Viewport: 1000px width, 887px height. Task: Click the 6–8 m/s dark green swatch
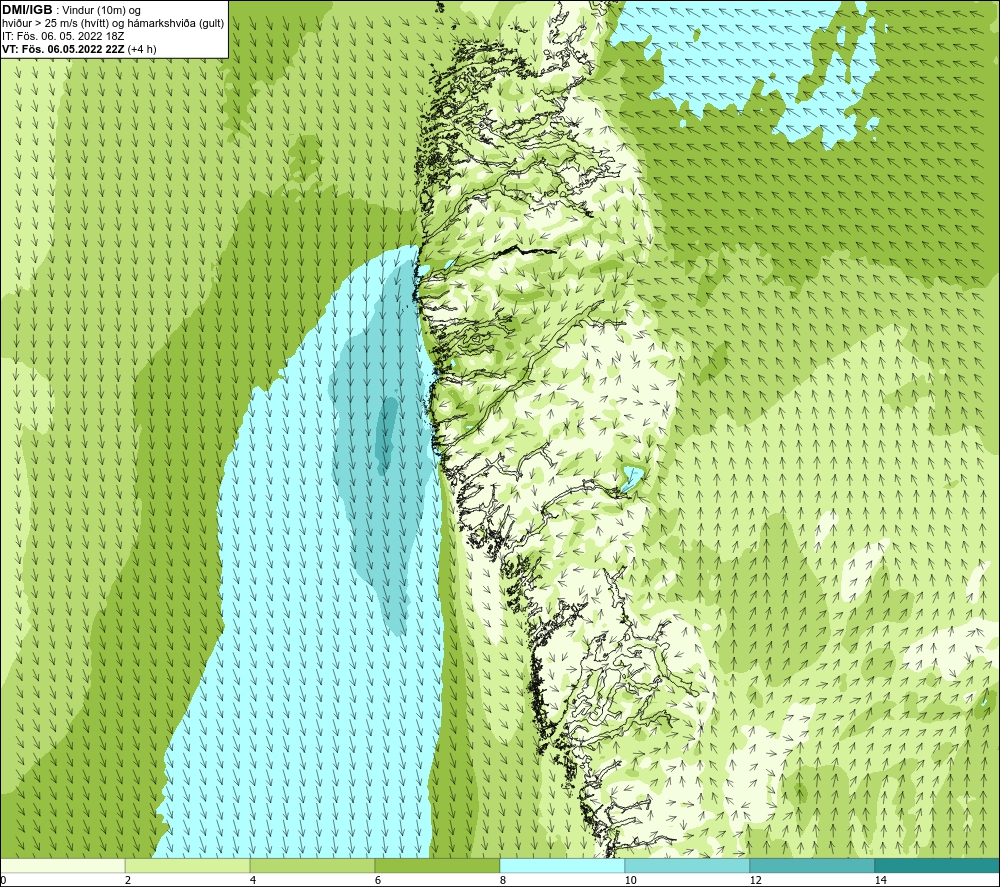coord(438,865)
